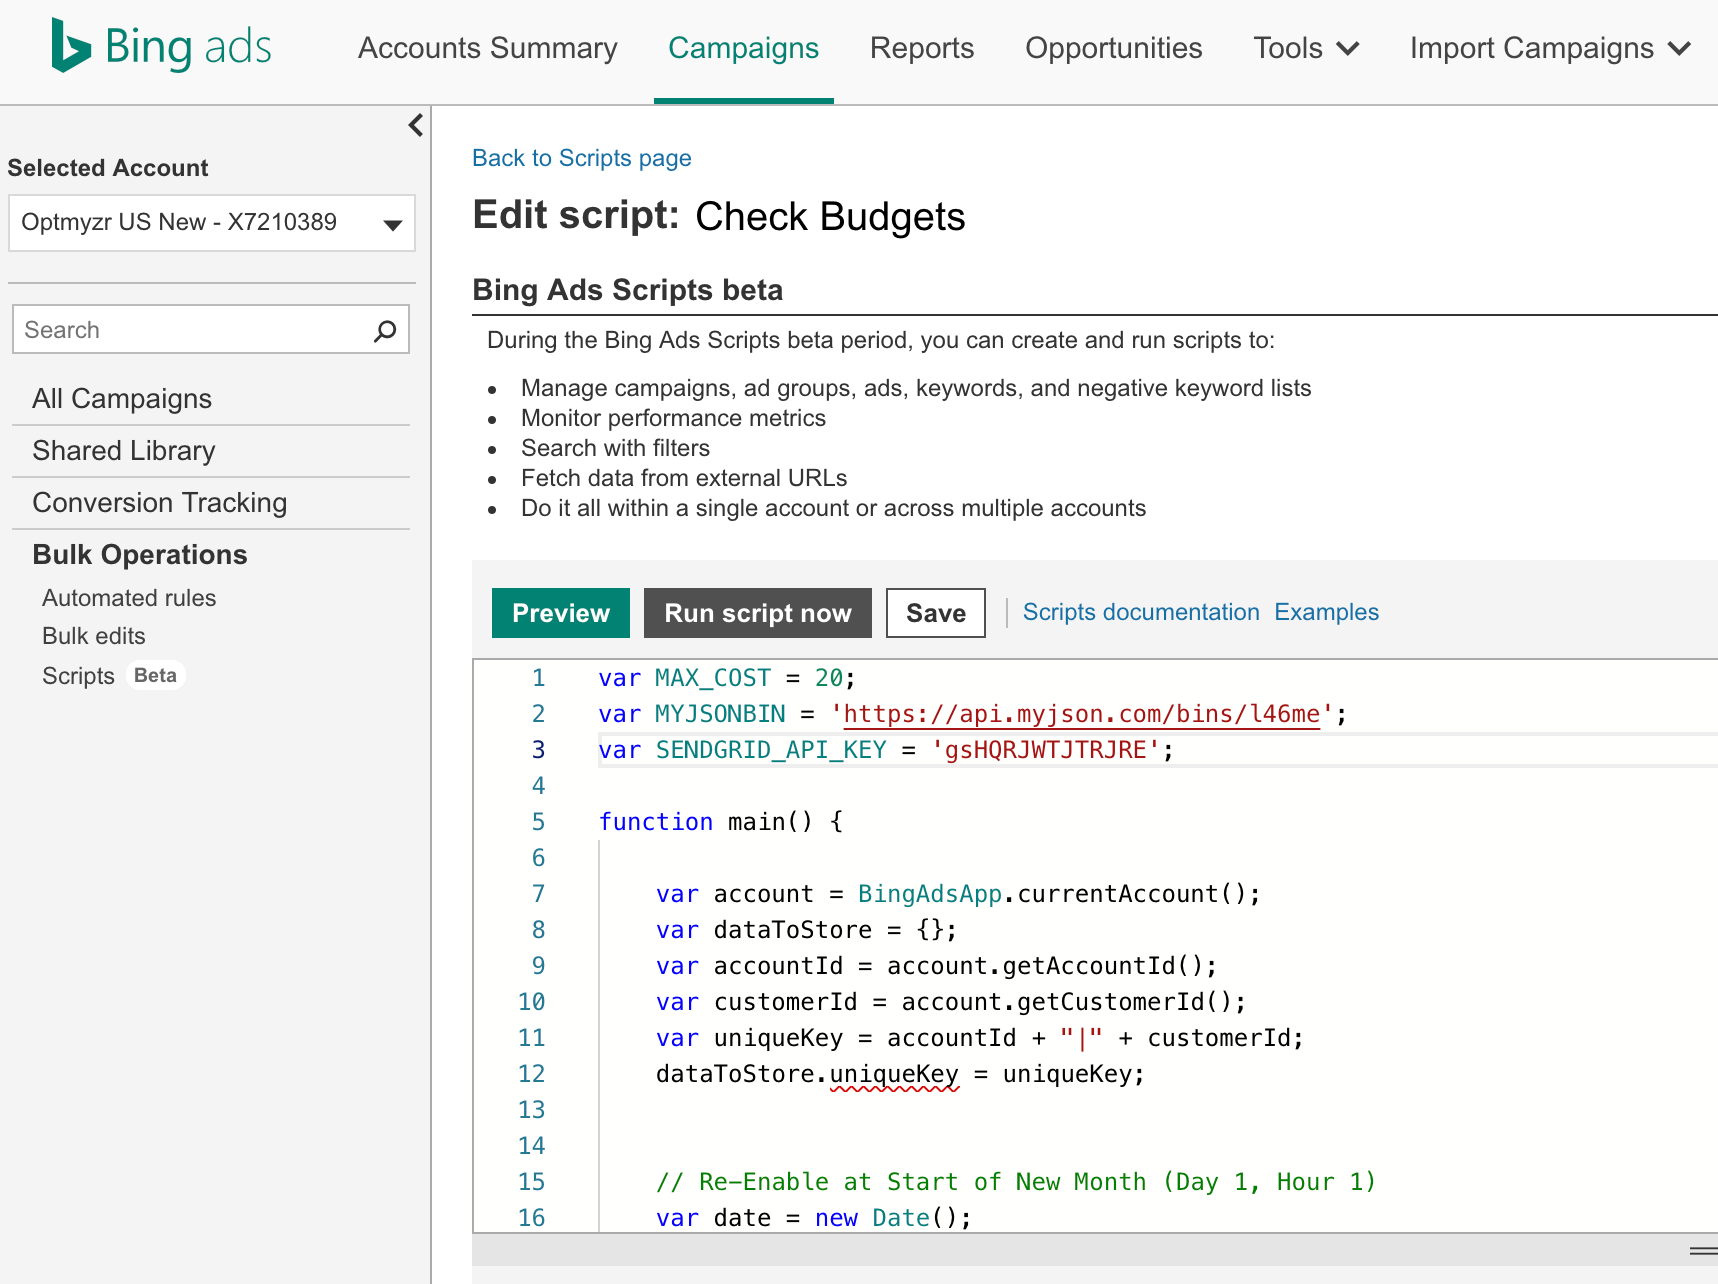Edit the Check Budgets script name
The image size is (1718, 1284).
pyautogui.click(x=830, y=217)
